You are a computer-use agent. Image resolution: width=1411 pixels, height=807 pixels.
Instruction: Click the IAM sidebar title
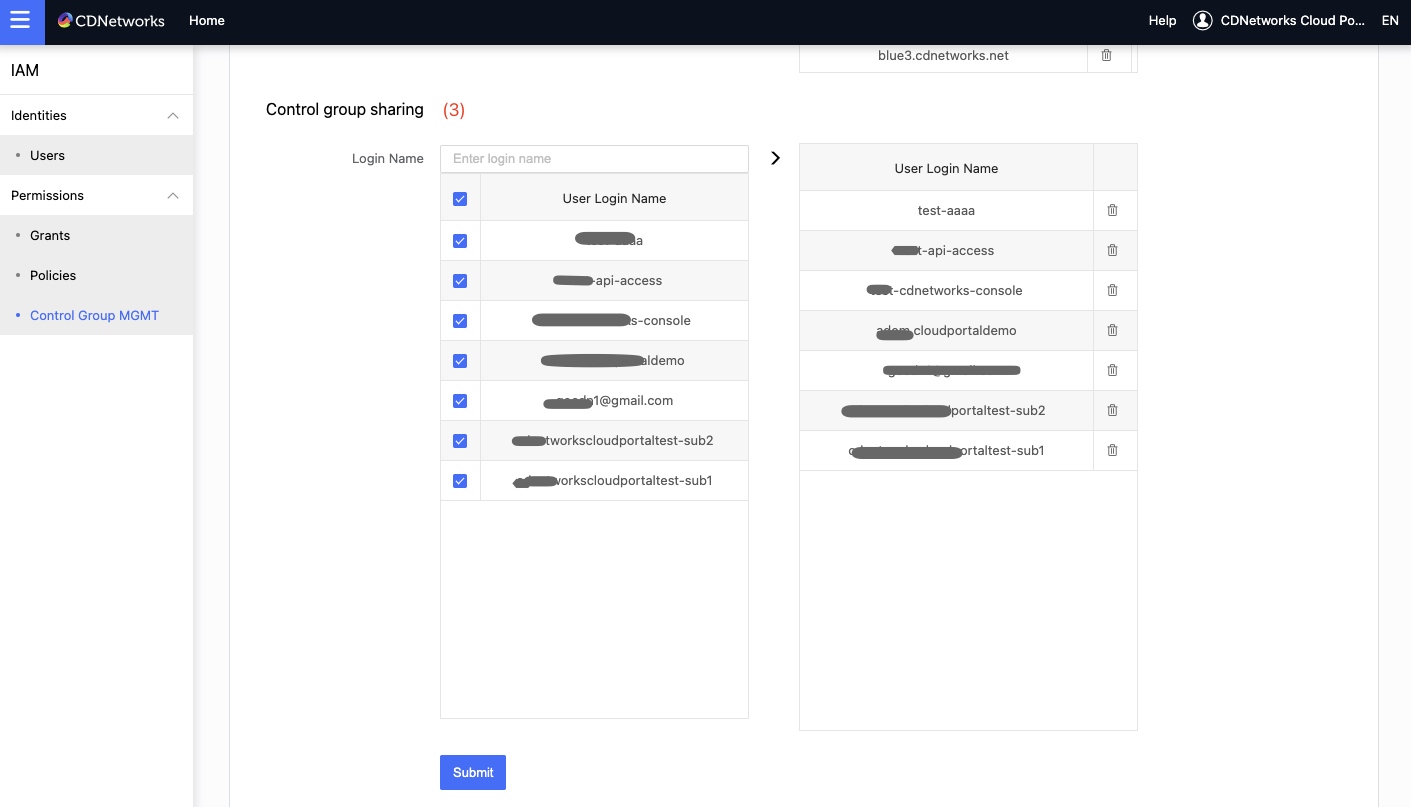coord(25,71)
